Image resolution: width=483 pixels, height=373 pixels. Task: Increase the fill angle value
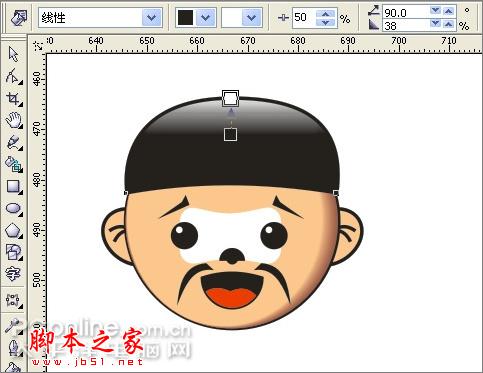pos(449,12)
